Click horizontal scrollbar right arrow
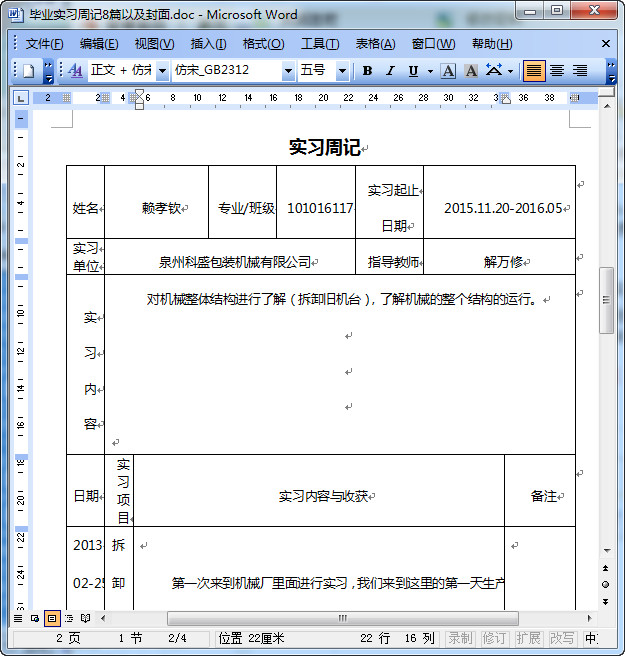This screenshot has height=656, width=625. pos(589,618)
